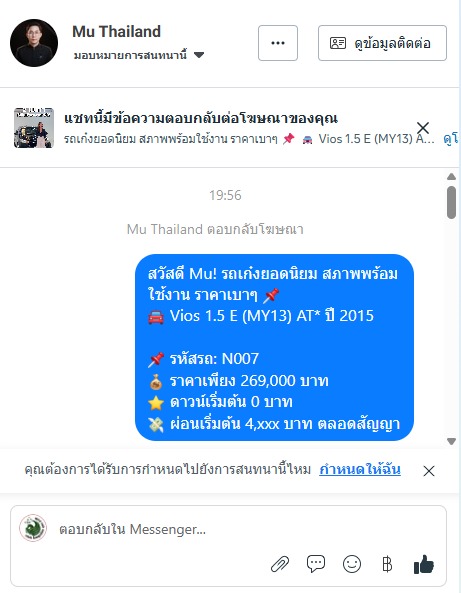This screenshot has height=593, width=461.
Task: Click Mu Thailand profile picture
Action: (x=34, y=43)
